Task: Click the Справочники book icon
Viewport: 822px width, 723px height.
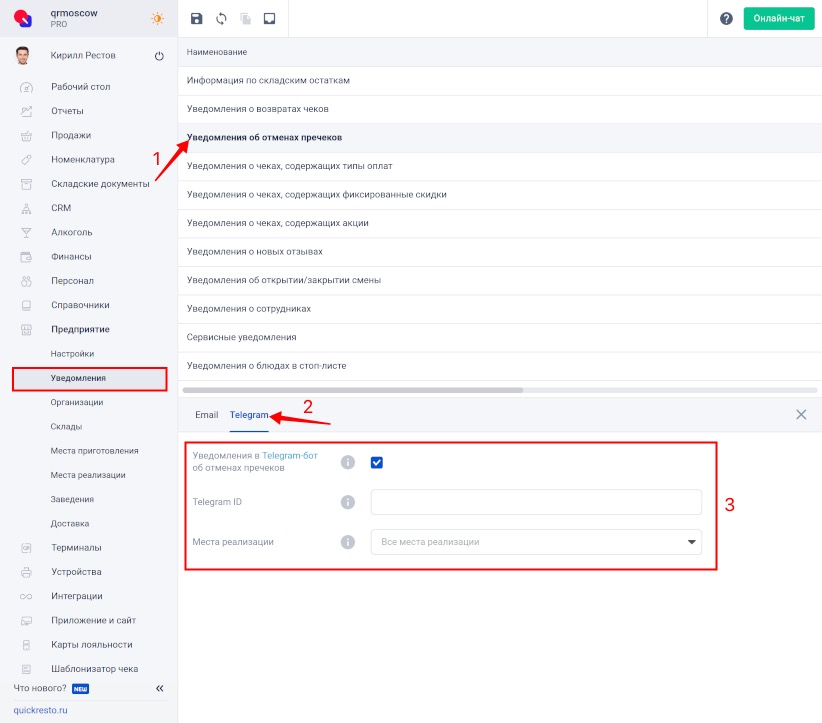Action: tap(26, 305)
